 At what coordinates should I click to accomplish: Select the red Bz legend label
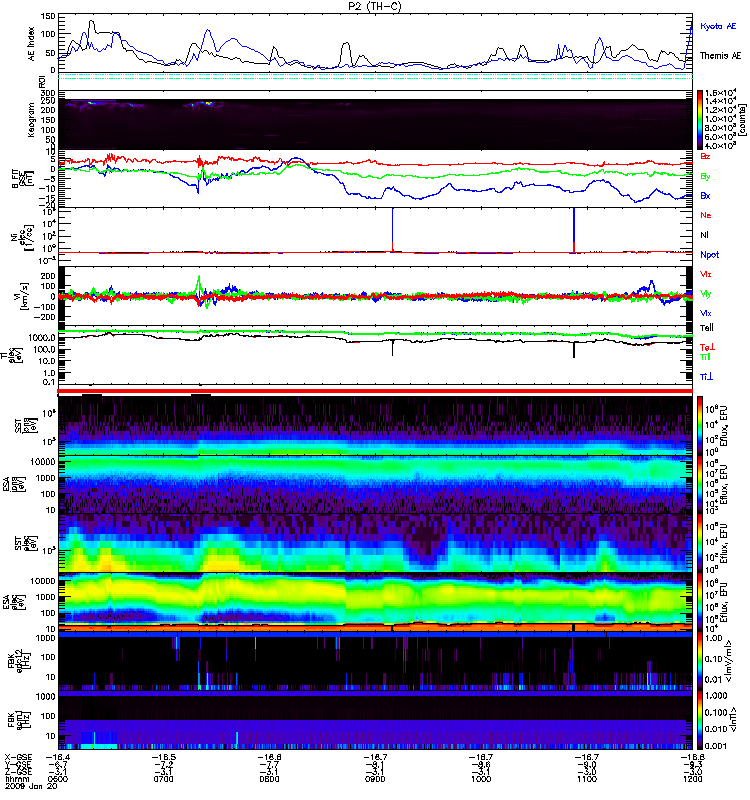click(705, 156)
